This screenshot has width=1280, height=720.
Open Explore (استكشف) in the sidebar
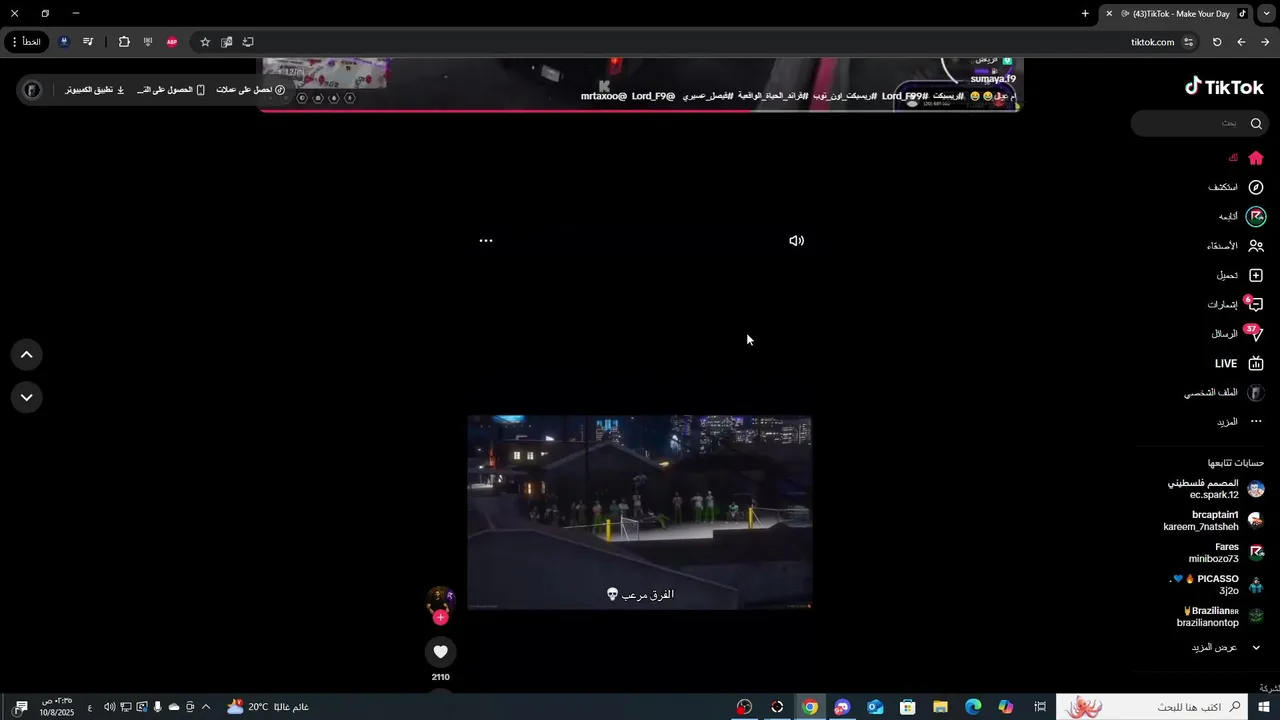(1236, 187)
